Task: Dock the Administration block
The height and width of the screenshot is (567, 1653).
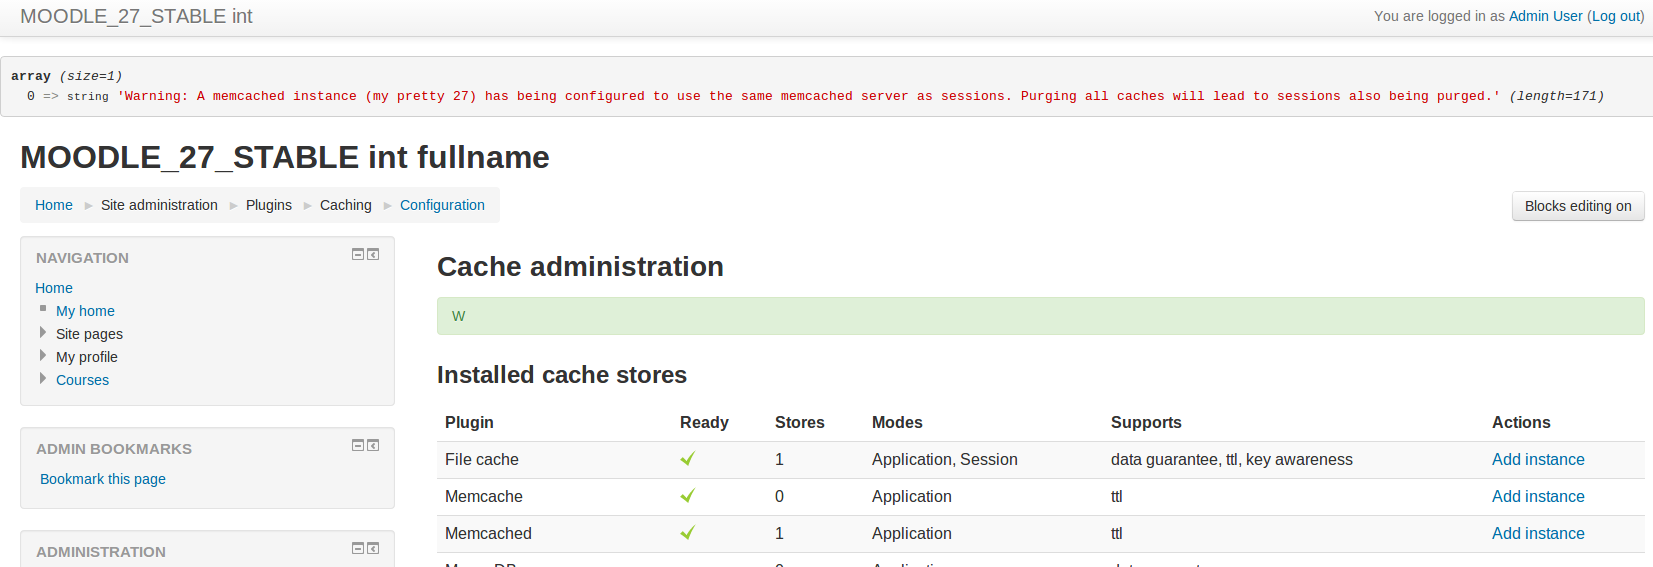Action: (373, 549)
